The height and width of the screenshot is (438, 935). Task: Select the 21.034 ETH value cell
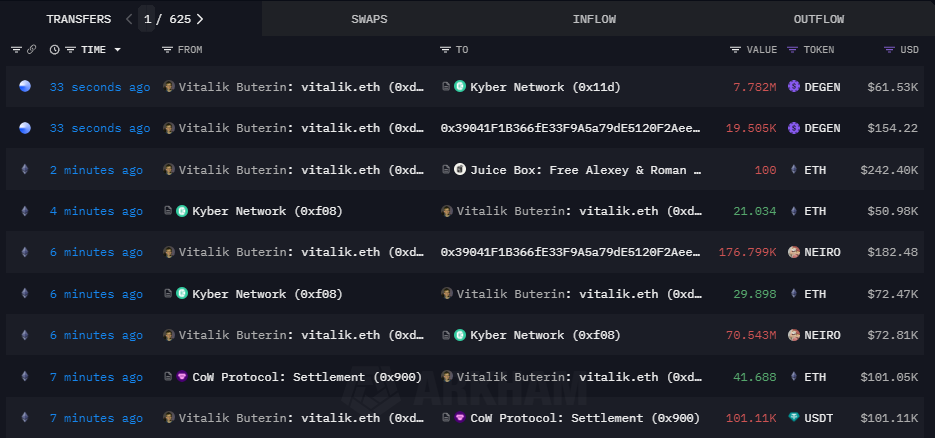[755, 211]
